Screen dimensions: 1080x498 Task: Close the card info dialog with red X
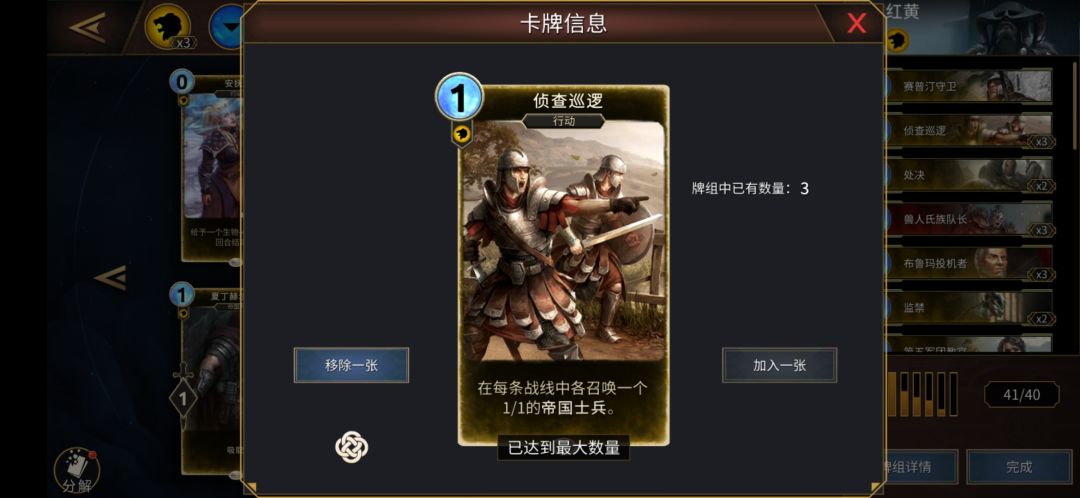856,23
